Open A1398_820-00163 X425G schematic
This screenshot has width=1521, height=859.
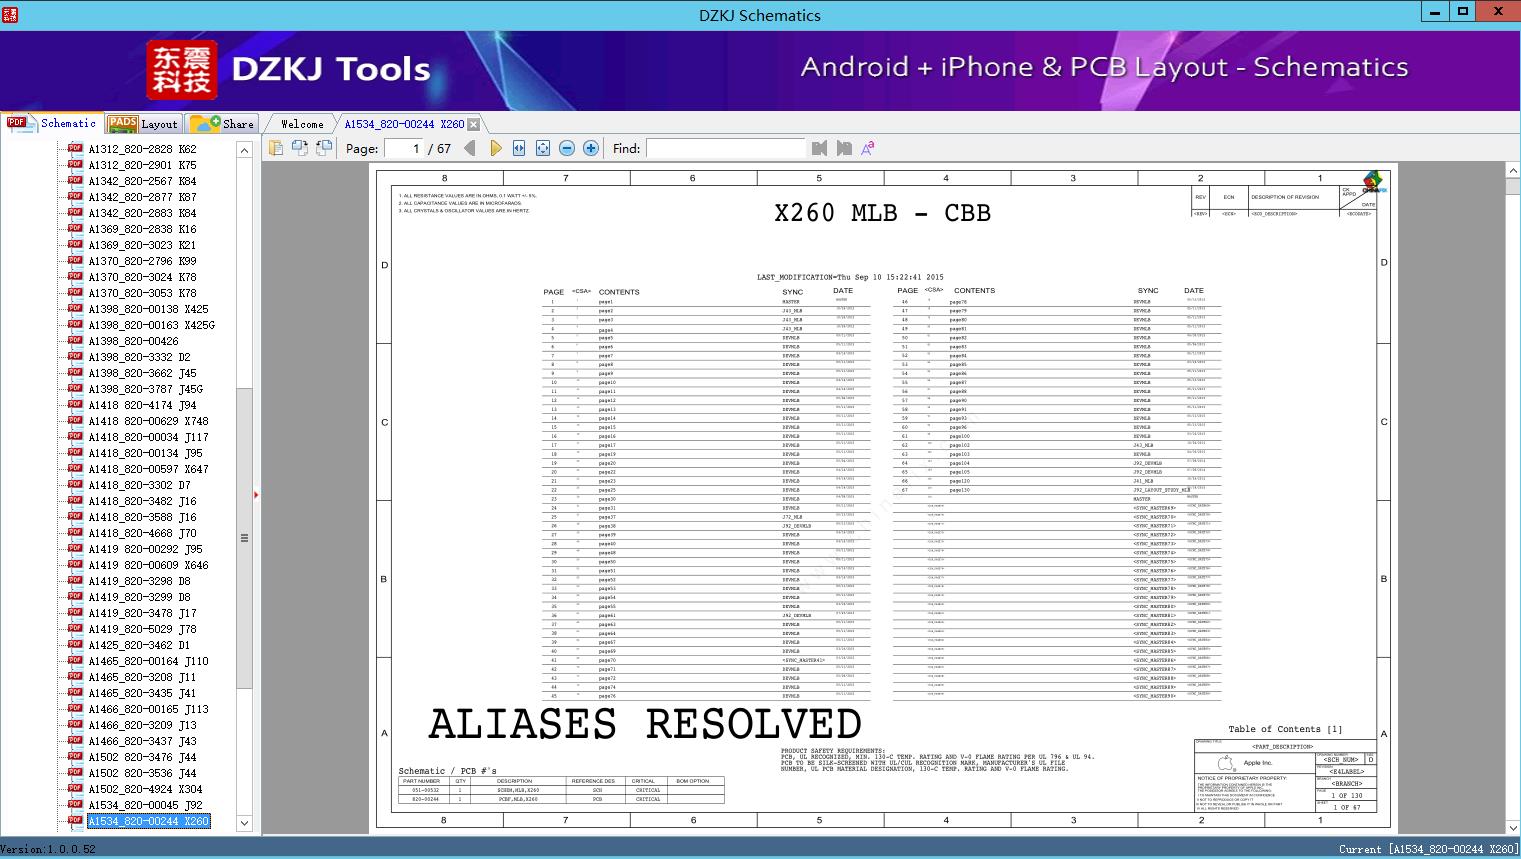[x=151, y=325]
